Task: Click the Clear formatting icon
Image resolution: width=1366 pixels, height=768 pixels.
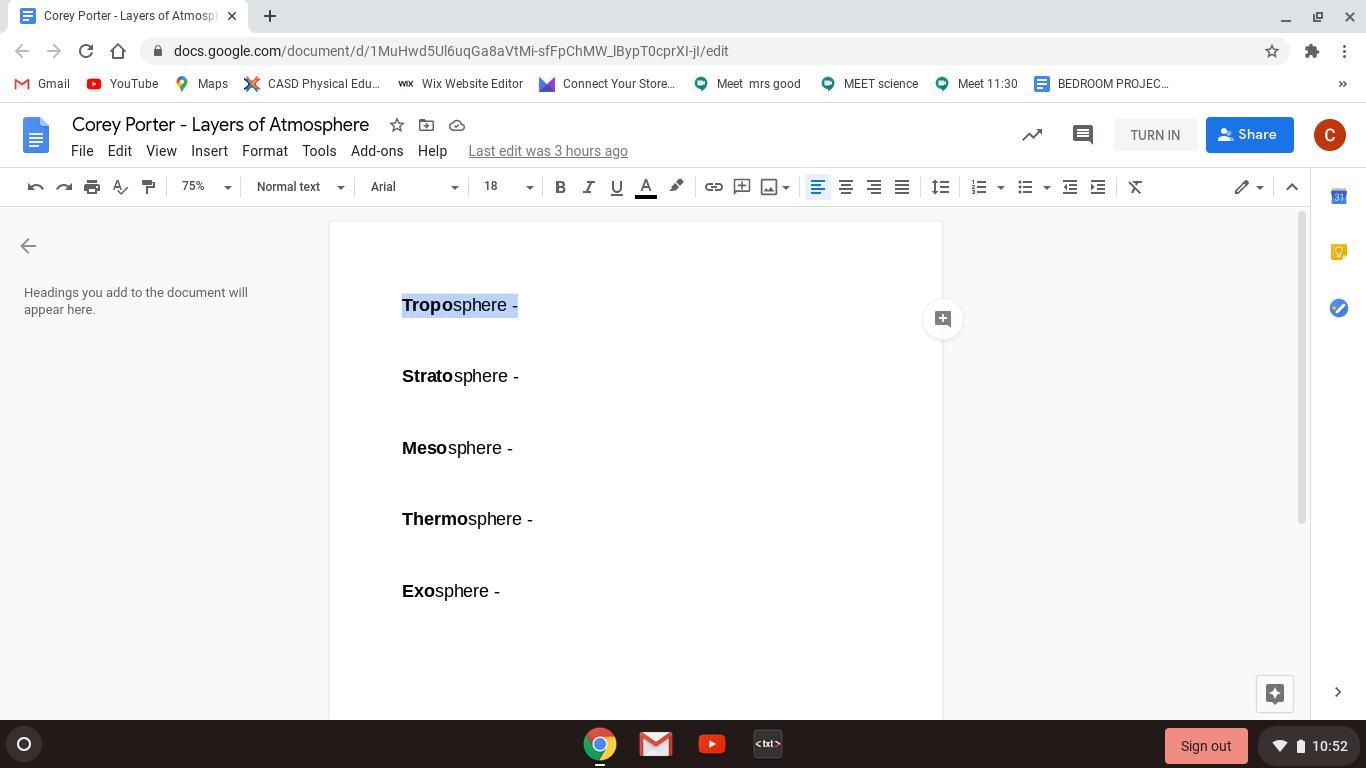Action: tap(1135, 187)
